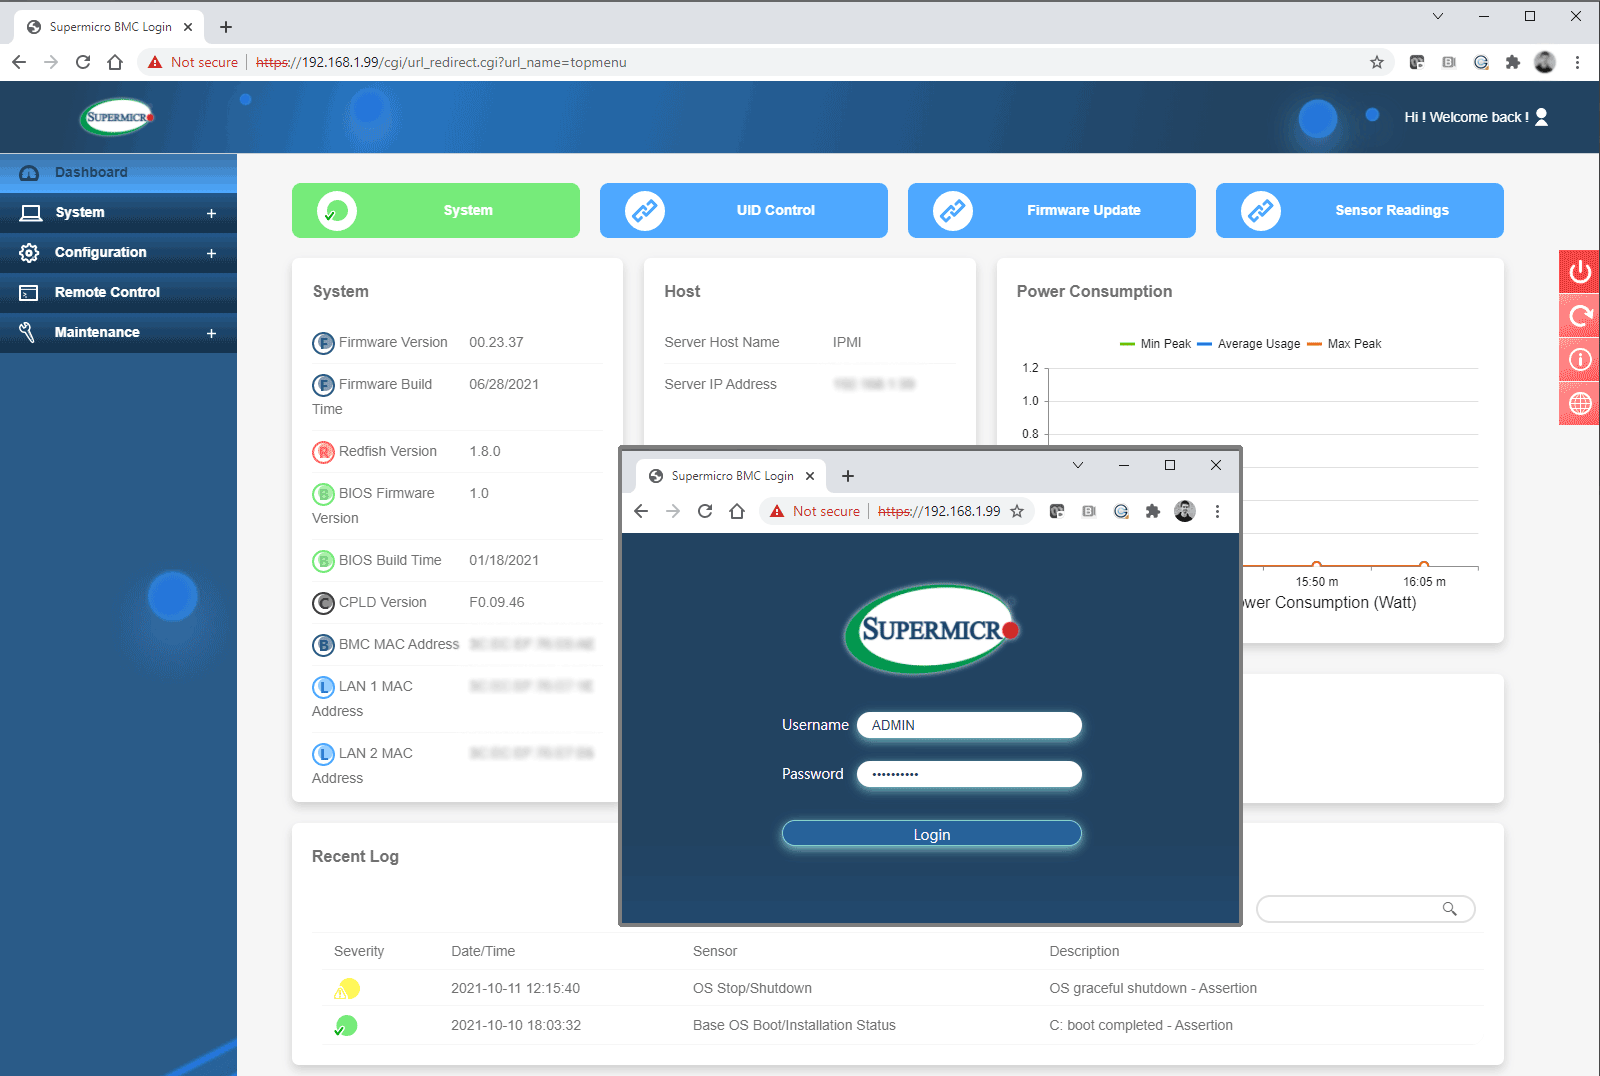
Task: Expand the Configuration sidebar plus
Action: click(211, 253)
